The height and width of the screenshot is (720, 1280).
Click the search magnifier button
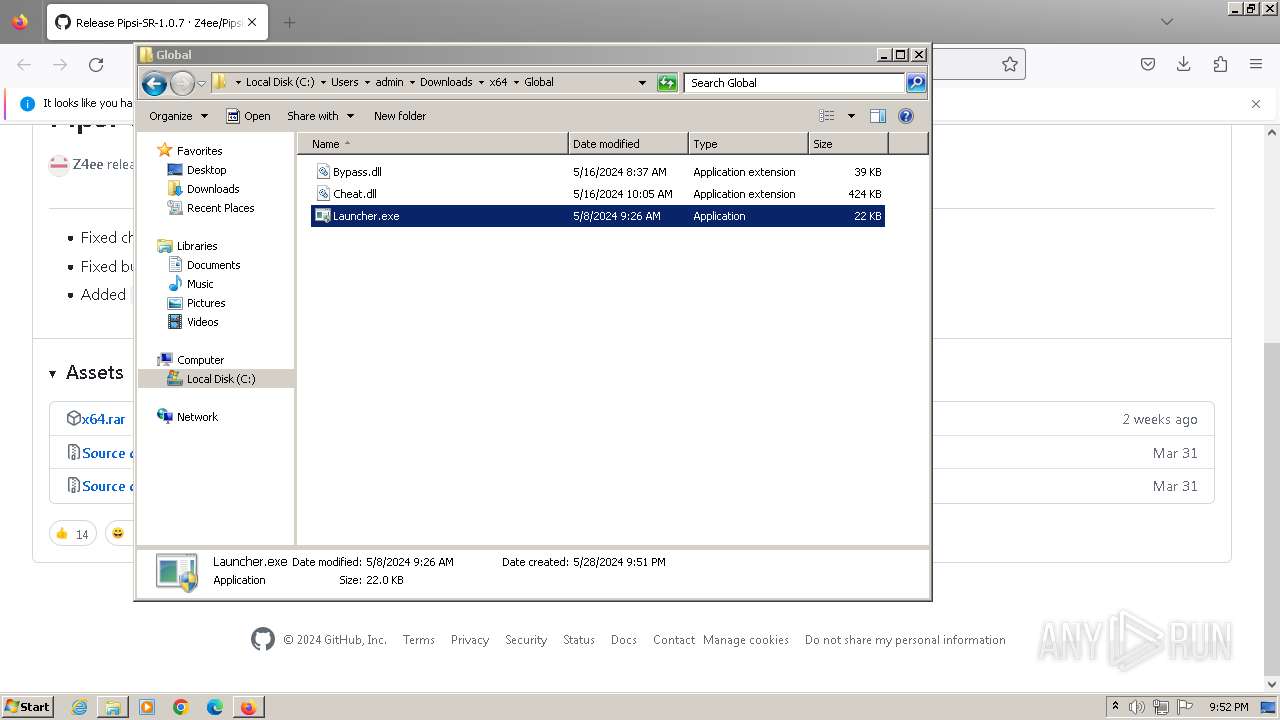tap(916, 83)
